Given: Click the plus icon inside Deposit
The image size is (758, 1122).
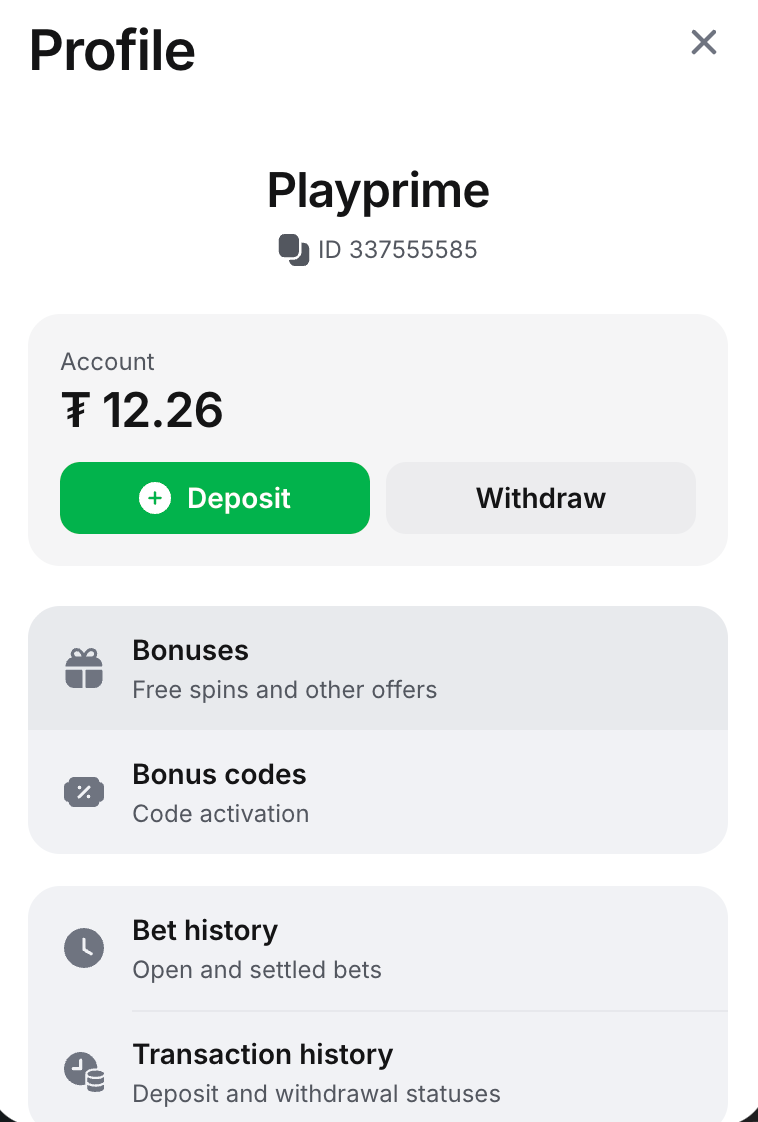Looking at the screenshot, I should (x=155, y=498).
